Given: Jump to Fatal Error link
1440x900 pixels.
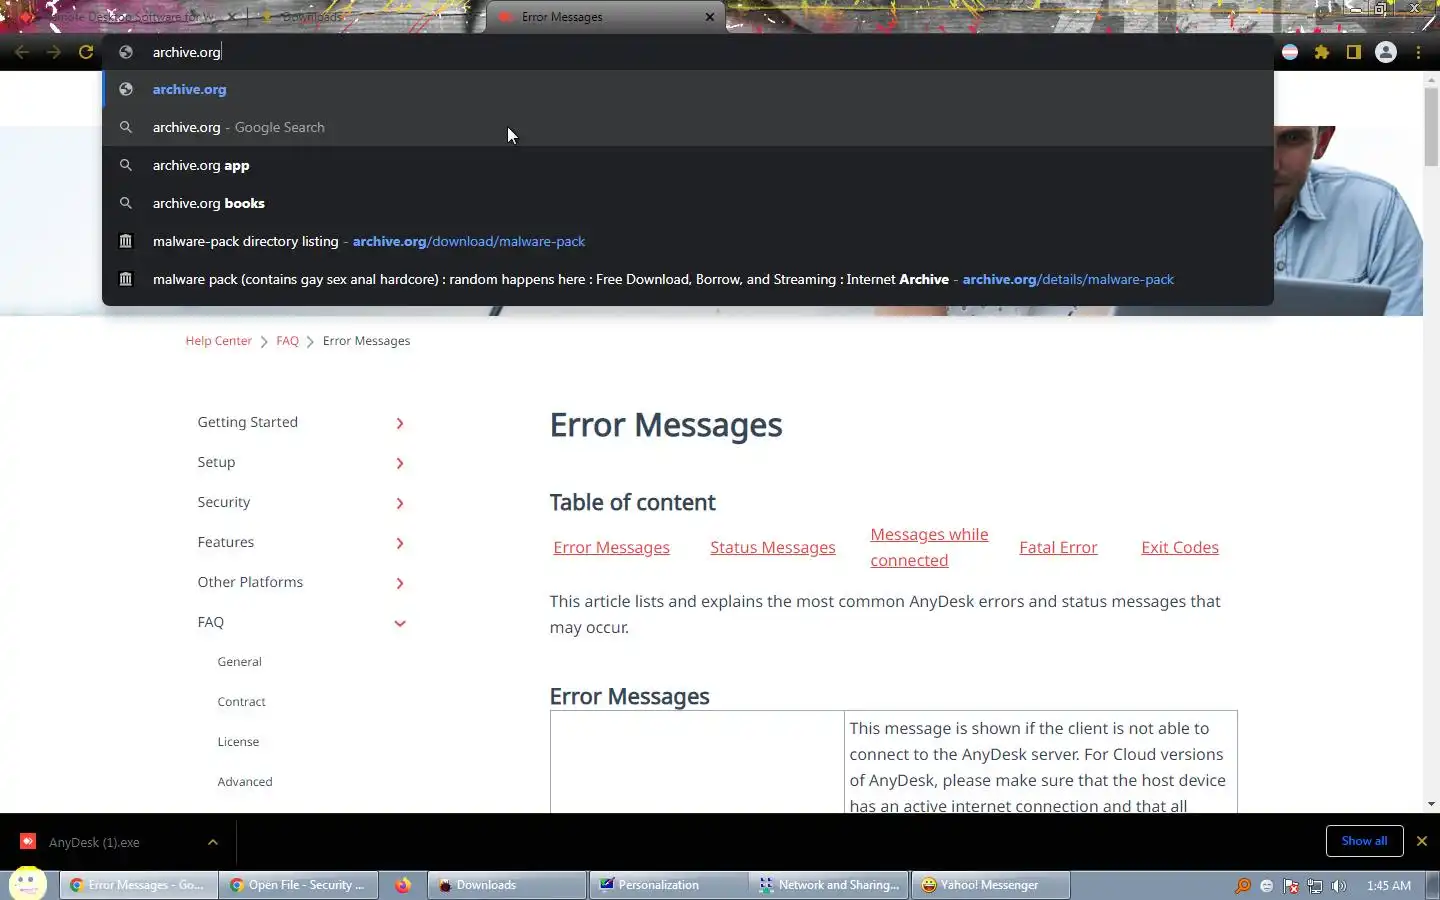Looking at the screenshot, I should point(1058,547).
